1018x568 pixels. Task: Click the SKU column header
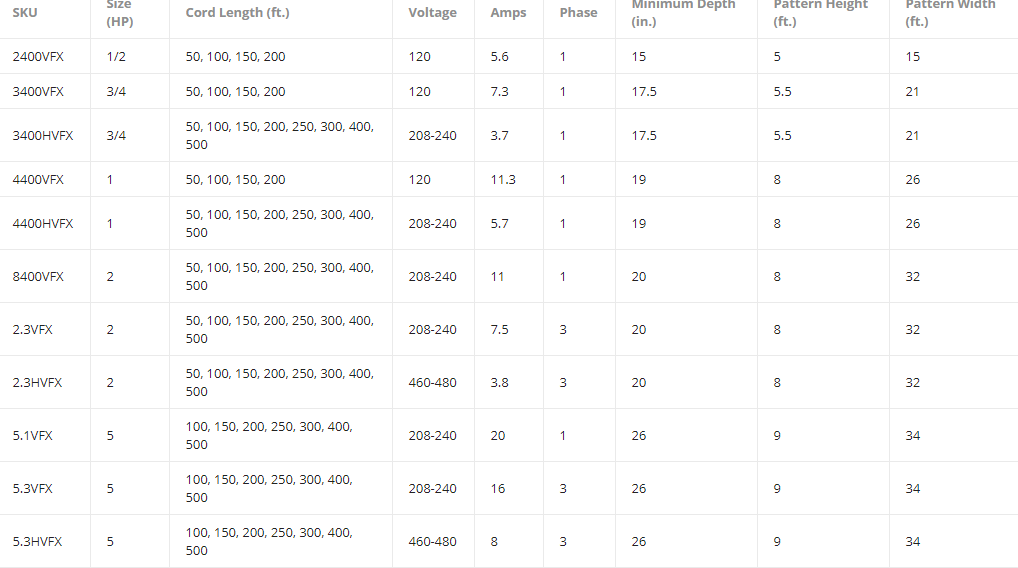(25, 13)
